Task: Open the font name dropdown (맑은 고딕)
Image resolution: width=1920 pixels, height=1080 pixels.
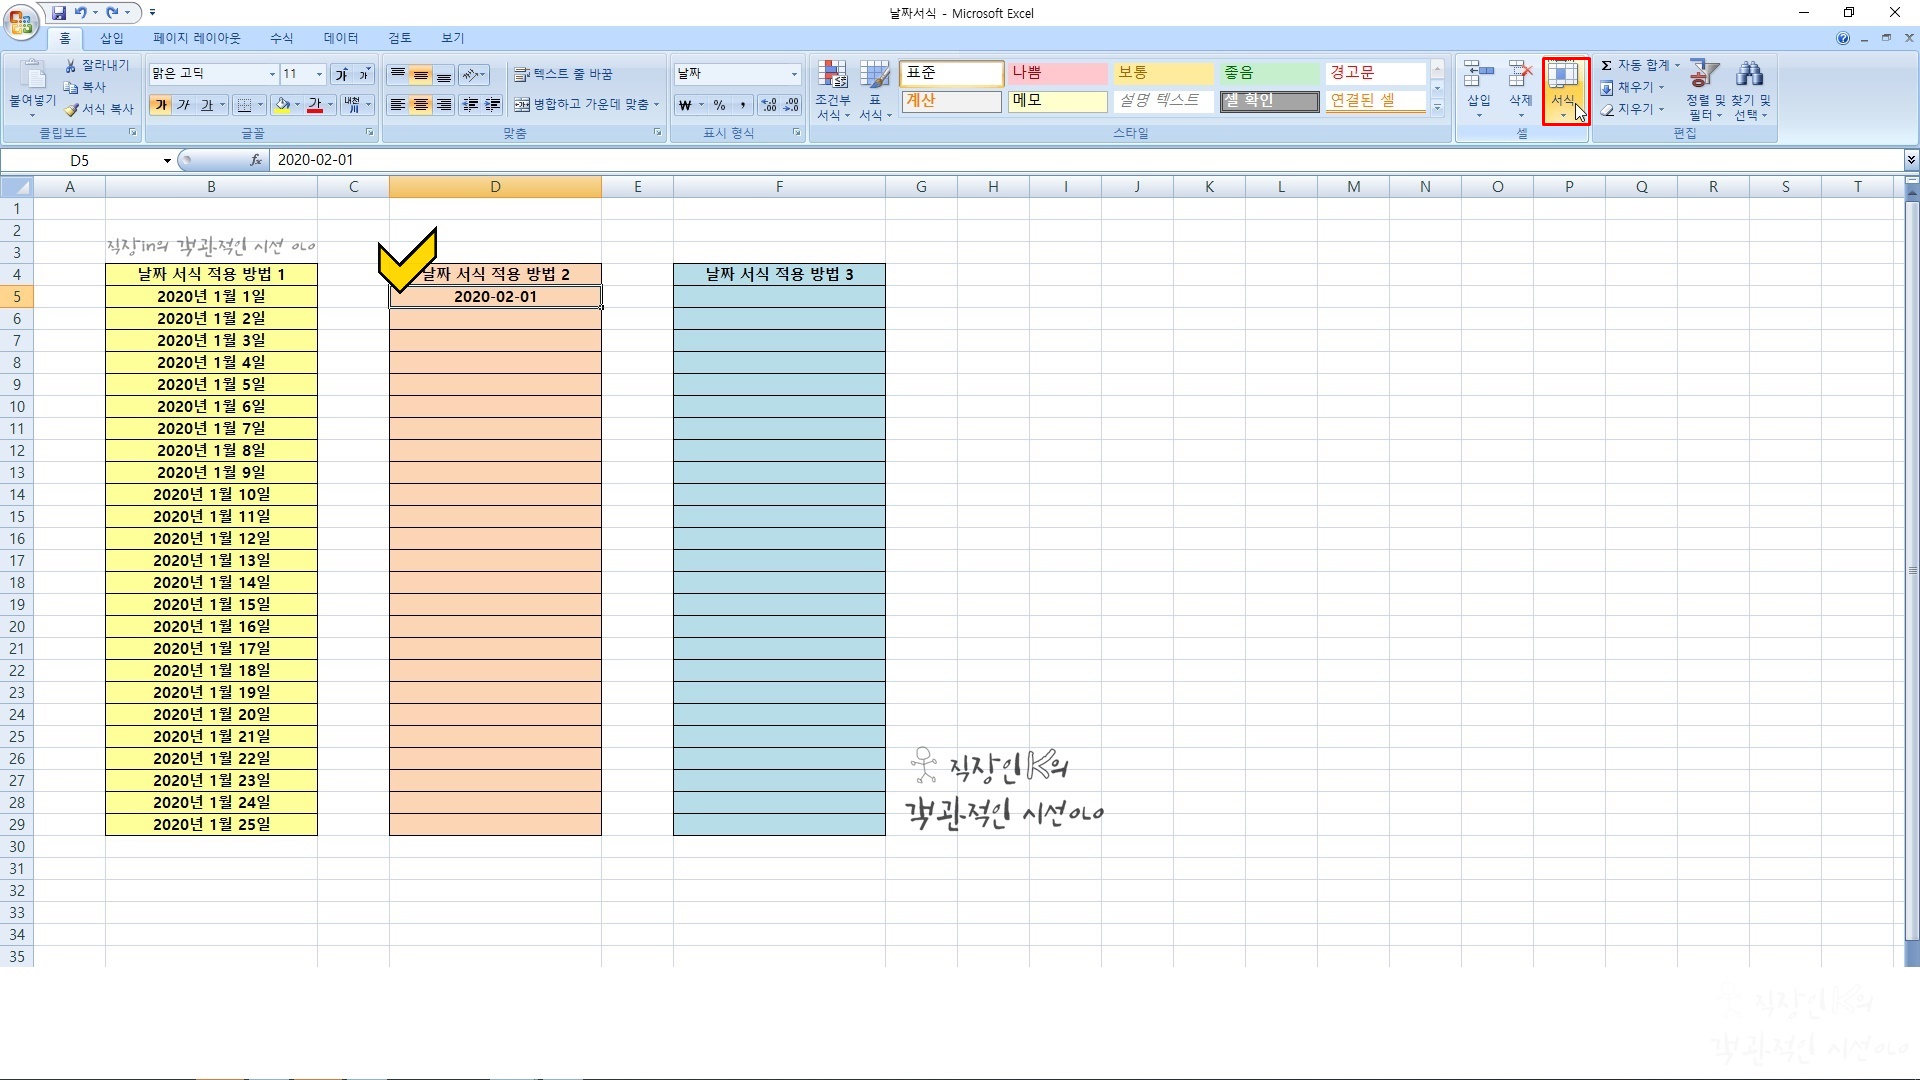Action: pyautogui.click(x=271, y=74)
